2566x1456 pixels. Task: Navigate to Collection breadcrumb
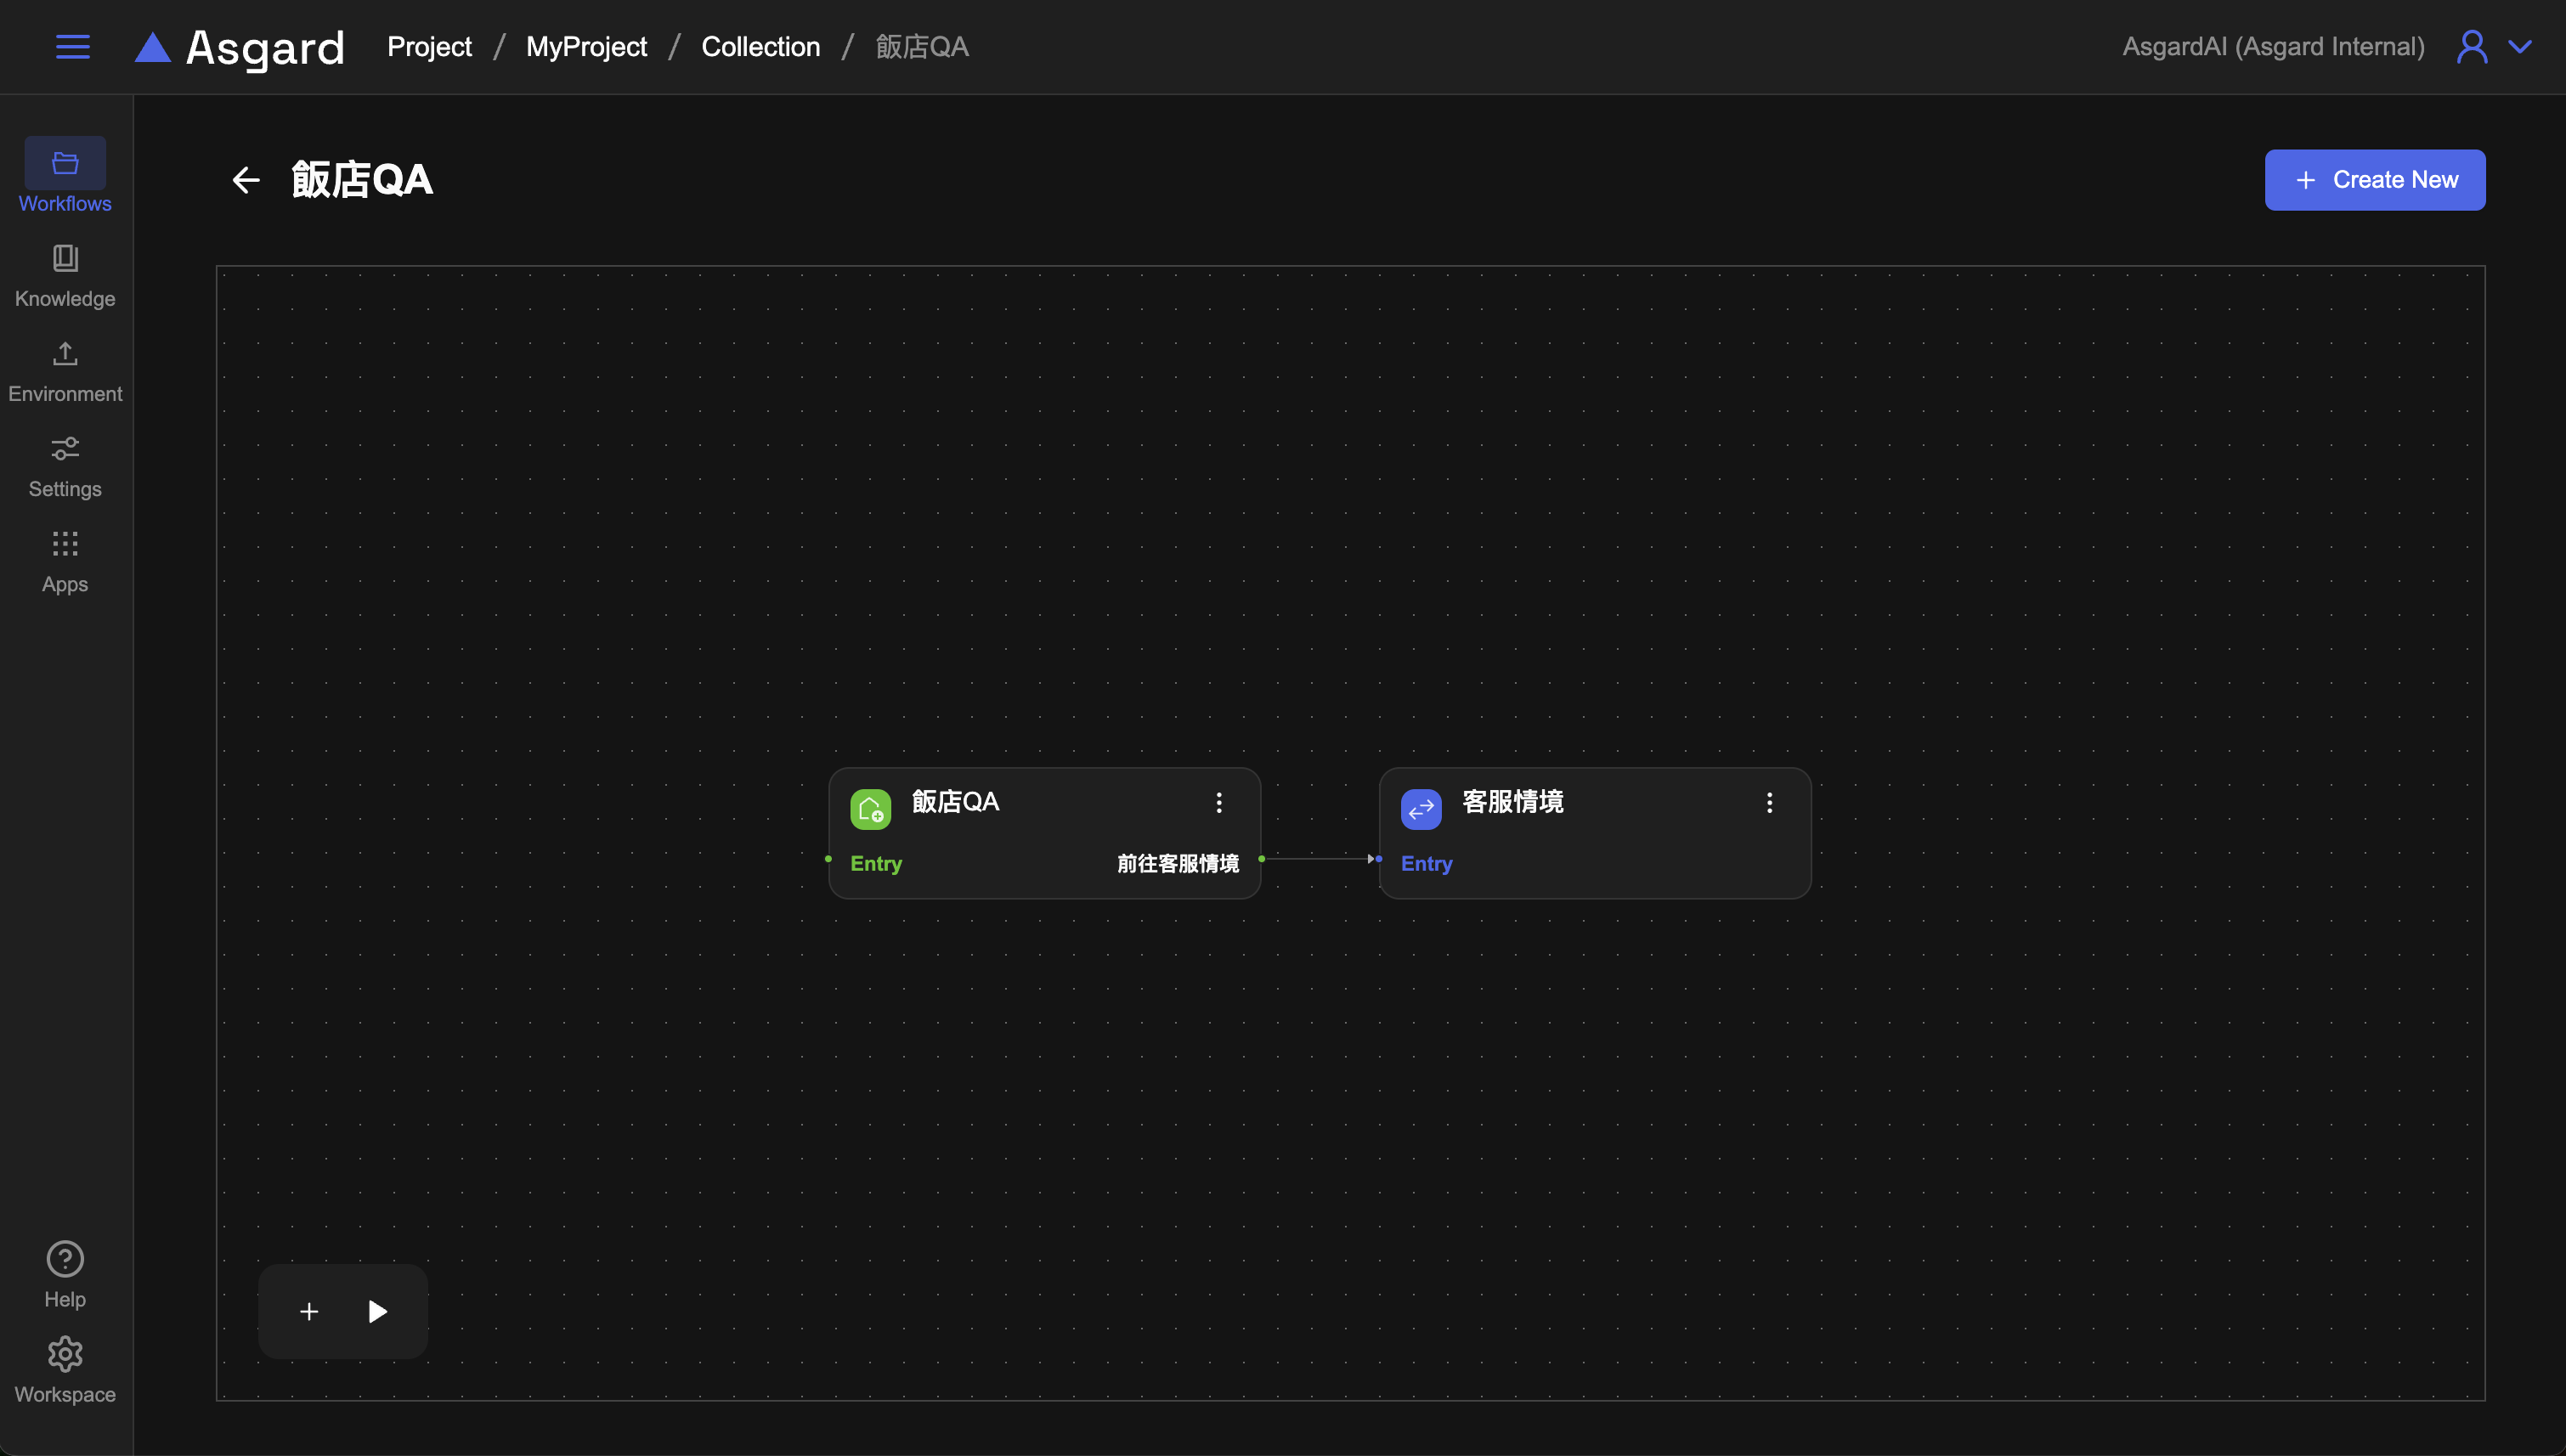tap(760, 47)
